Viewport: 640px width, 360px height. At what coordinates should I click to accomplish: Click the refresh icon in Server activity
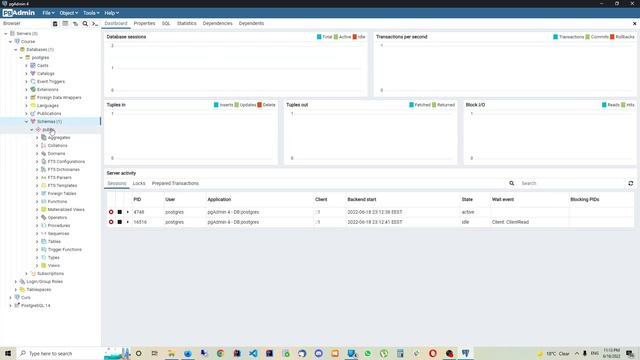tap(631, 183)
